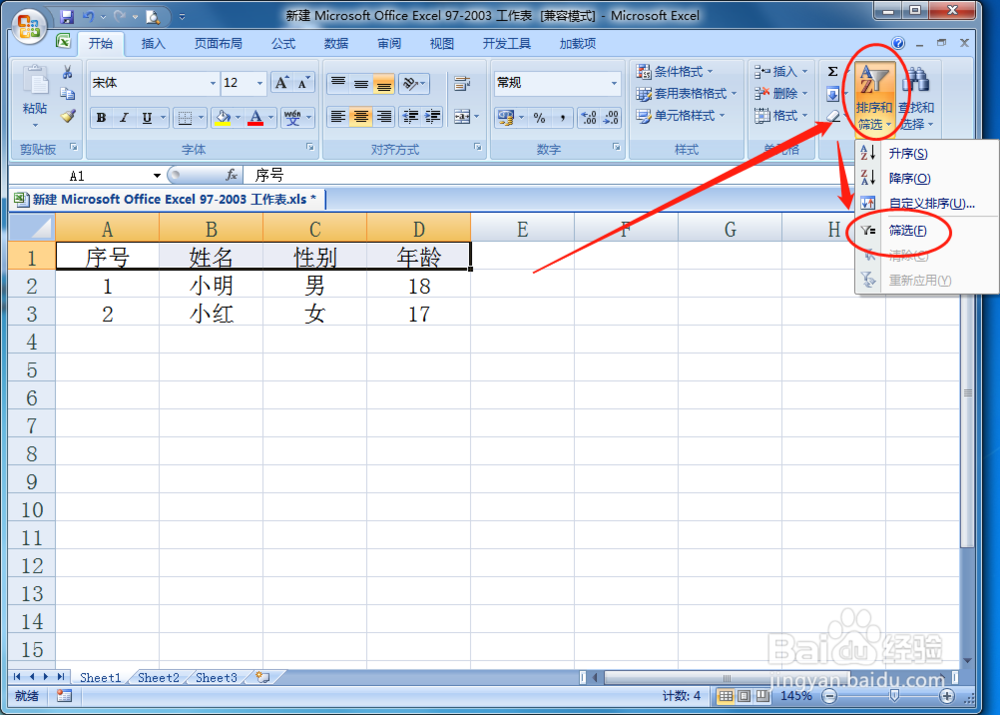This screenshot has width=1000, height=715.
Task: Decrease the indent
Action: (411, 117)
